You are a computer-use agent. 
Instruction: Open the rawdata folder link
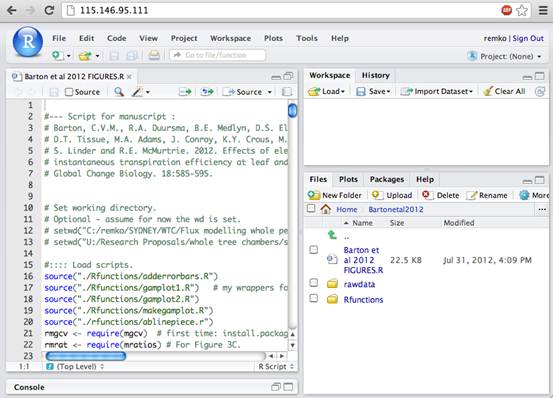(359, 284)
